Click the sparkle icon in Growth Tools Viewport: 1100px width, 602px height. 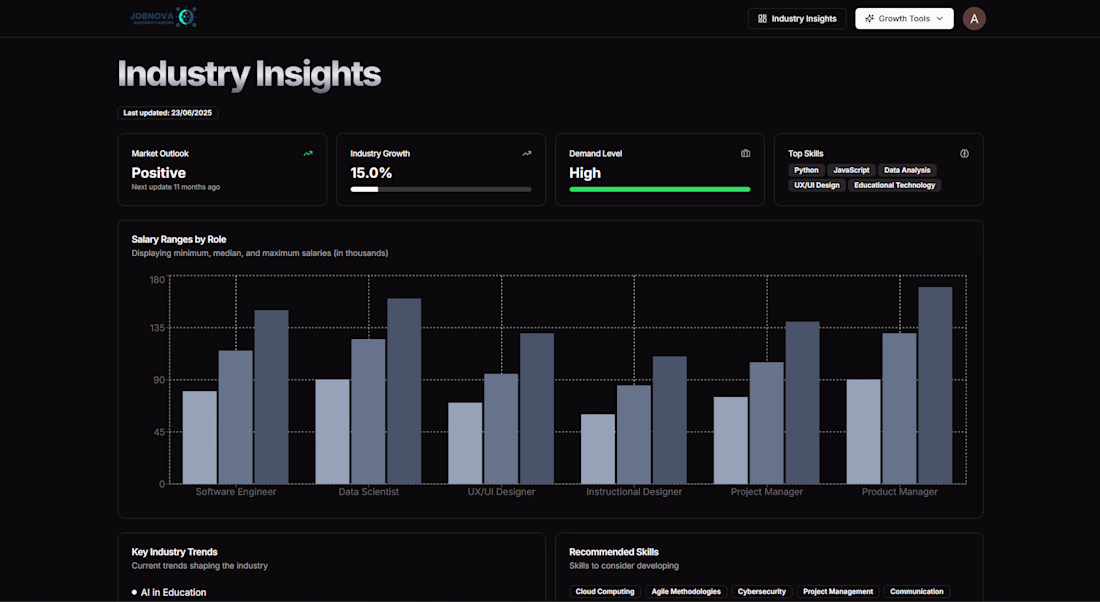pos(869,19)
